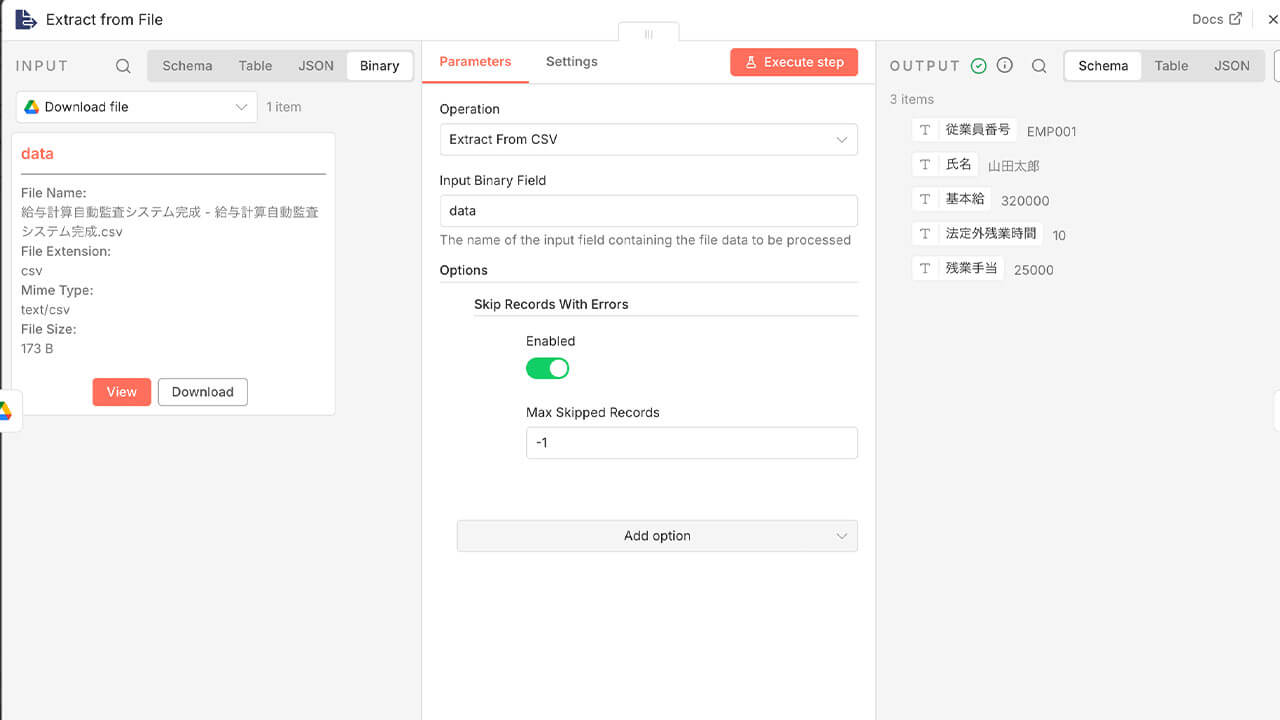Click the input panel search icon
Image resolution: width=1280 pixels, height=720 pixels.
[123, 66]
